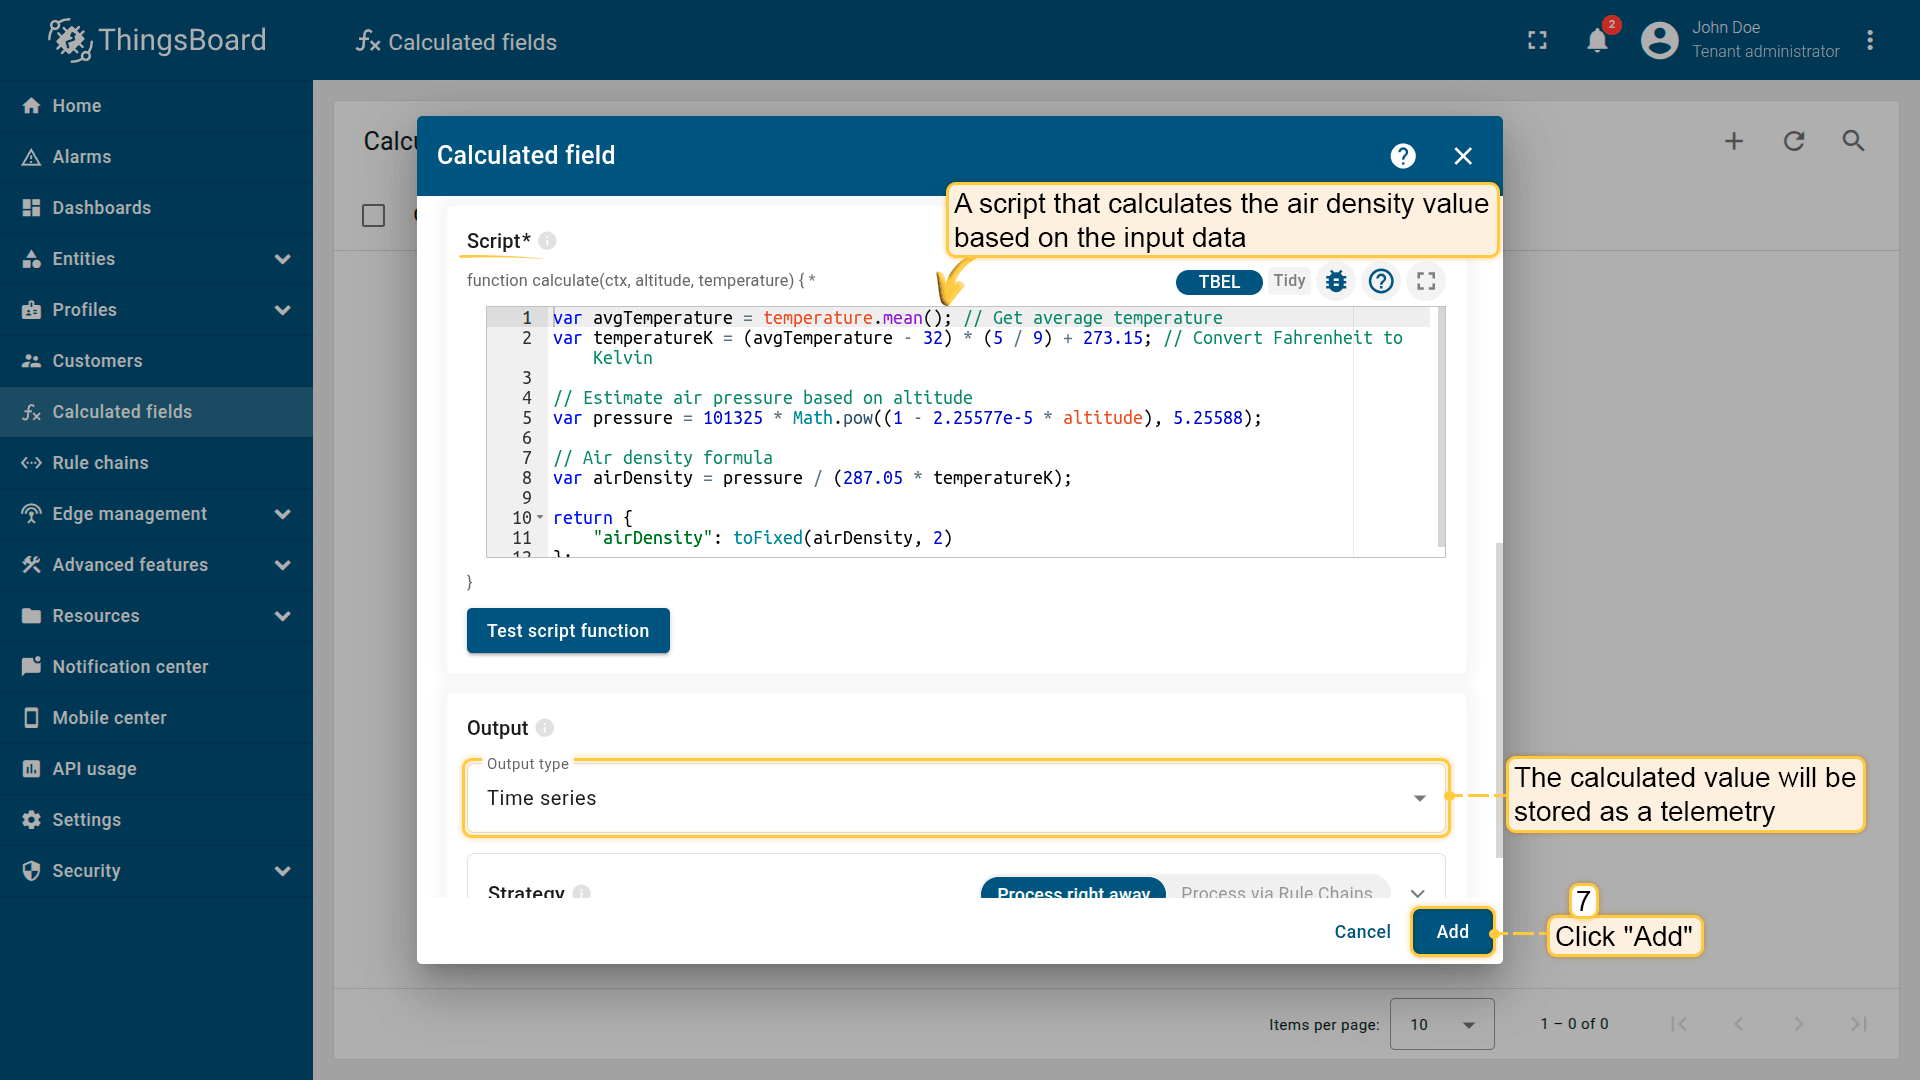
Task: Open the three-dot user menu
Action: 1870,40
